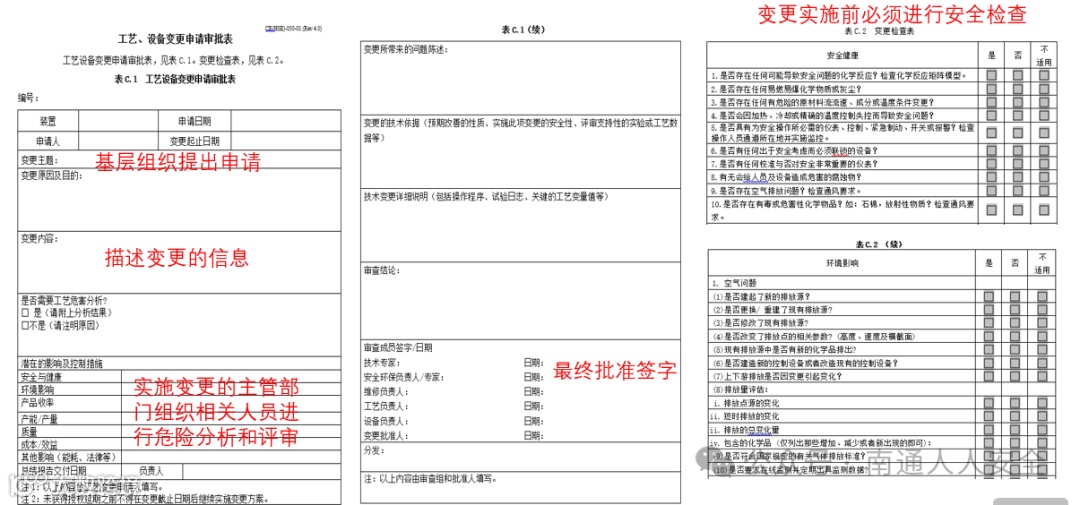Select the text 是否需要工艺危害分析?

(x=65, y=301)
